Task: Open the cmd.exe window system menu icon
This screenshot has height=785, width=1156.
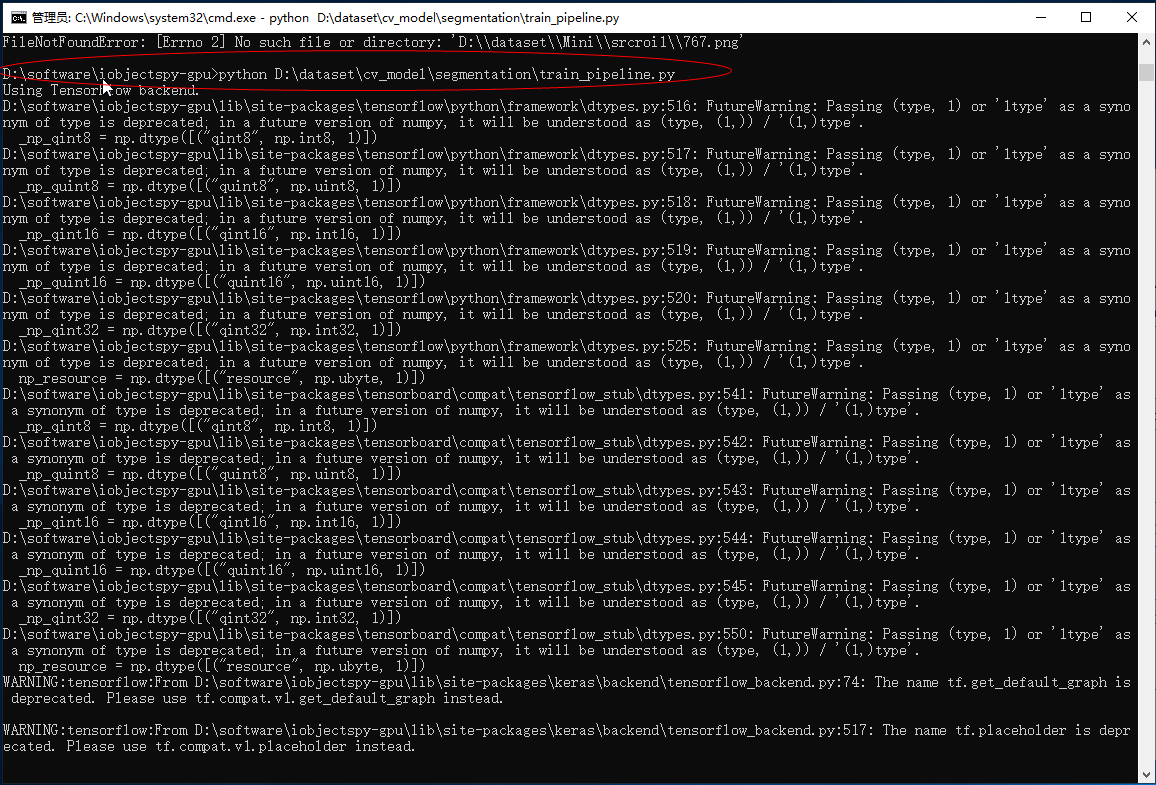Action: 18,17
